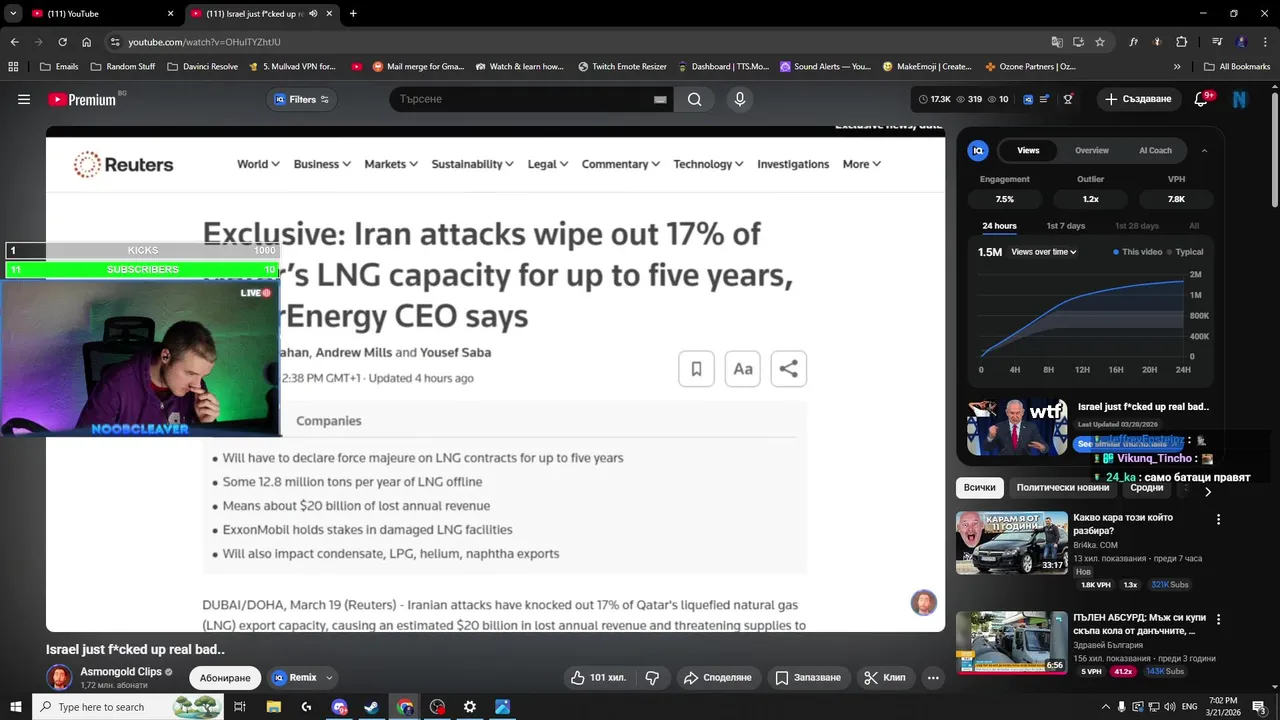The image size is (1280, 720).
Task: Expand Reuters Business menu
Action: click(x=322, y=164)
